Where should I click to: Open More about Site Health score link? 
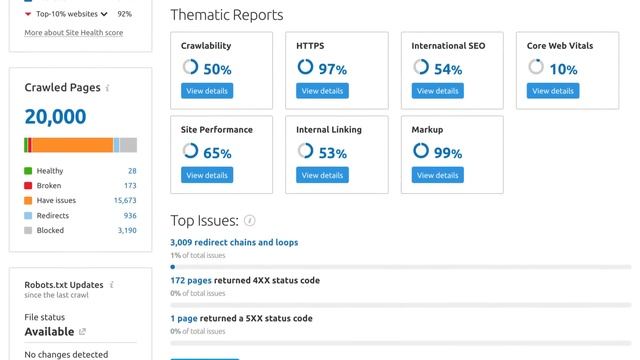[73, 33]
